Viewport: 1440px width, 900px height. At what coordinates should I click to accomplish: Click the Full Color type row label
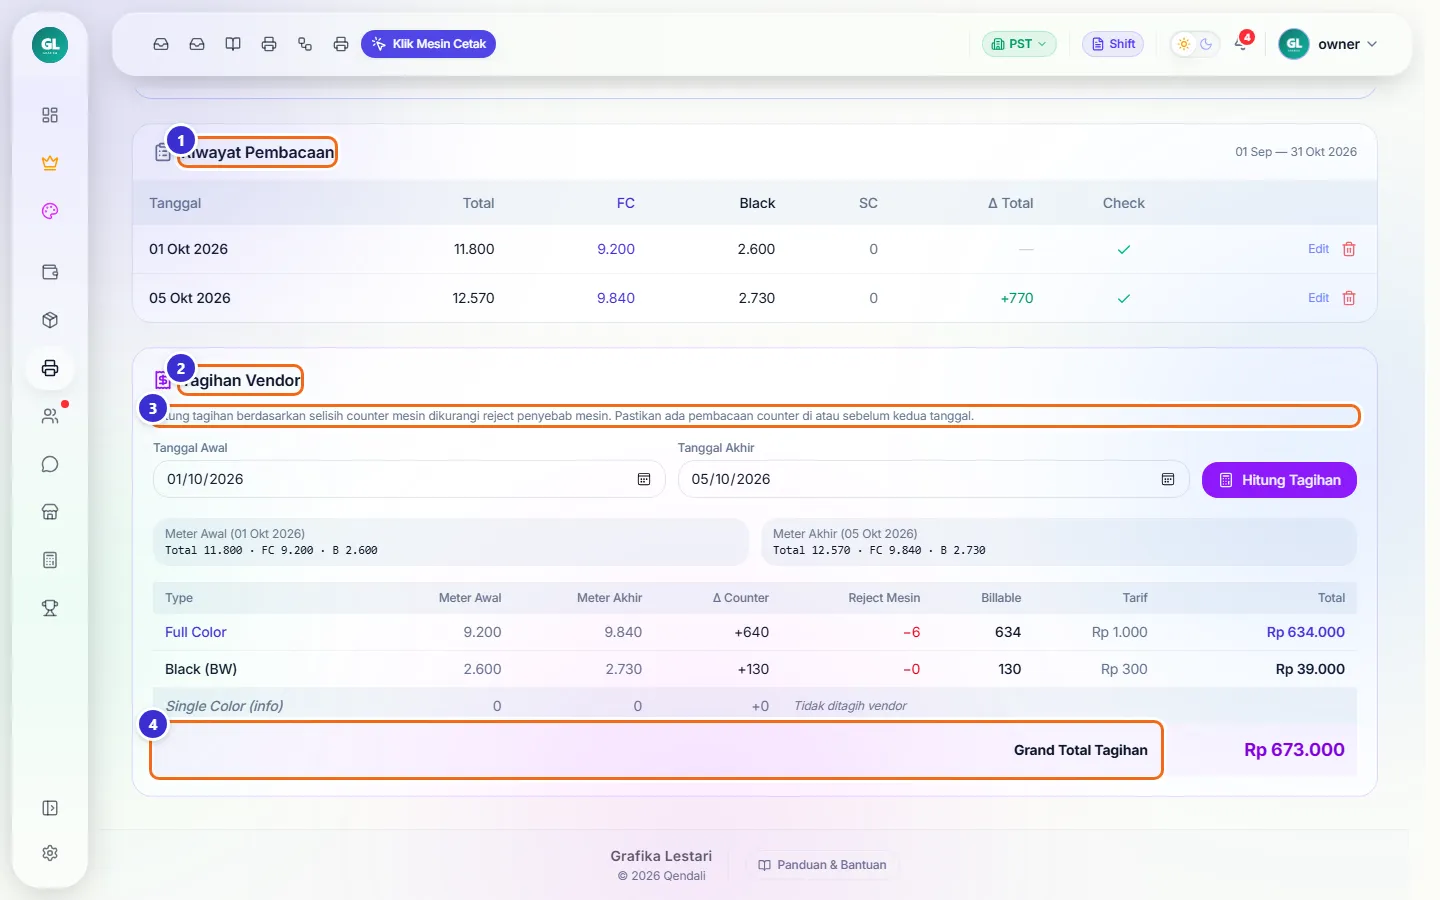tap(196, 632)
